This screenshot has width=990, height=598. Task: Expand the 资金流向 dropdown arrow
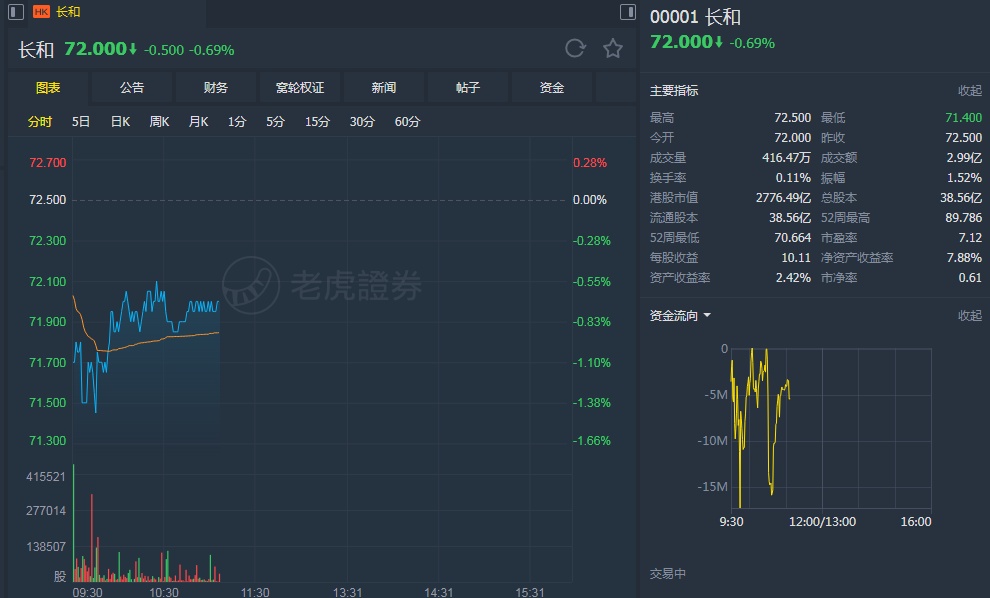click(x=707, y=315)
